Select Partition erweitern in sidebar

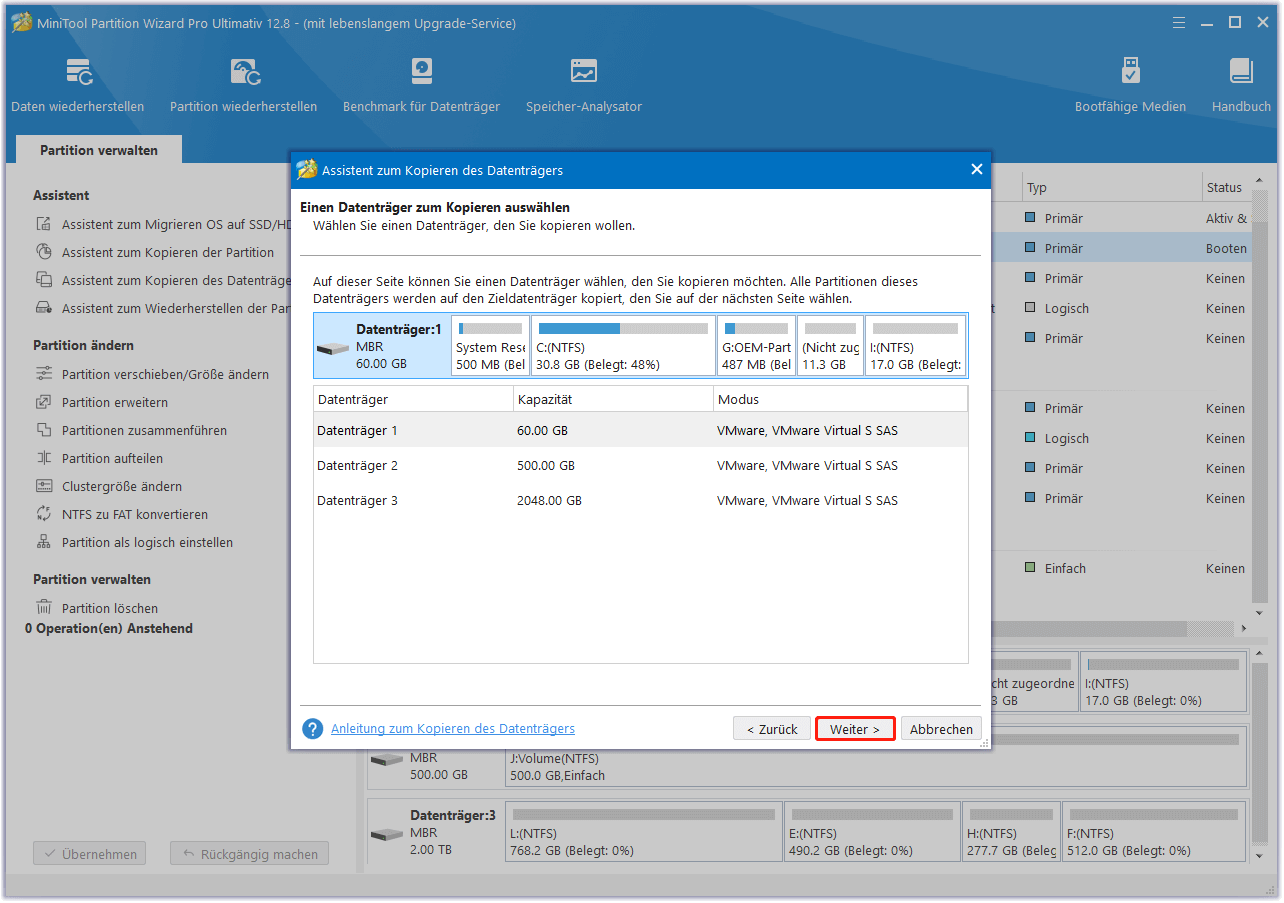(x=115, y=402)
